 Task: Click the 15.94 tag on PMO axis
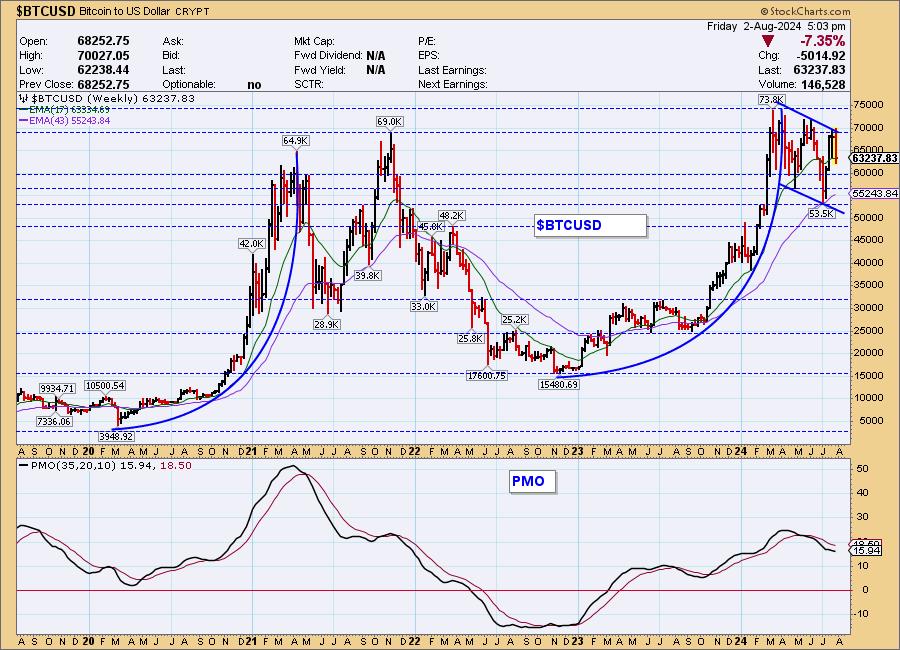[x=867, y=551]
